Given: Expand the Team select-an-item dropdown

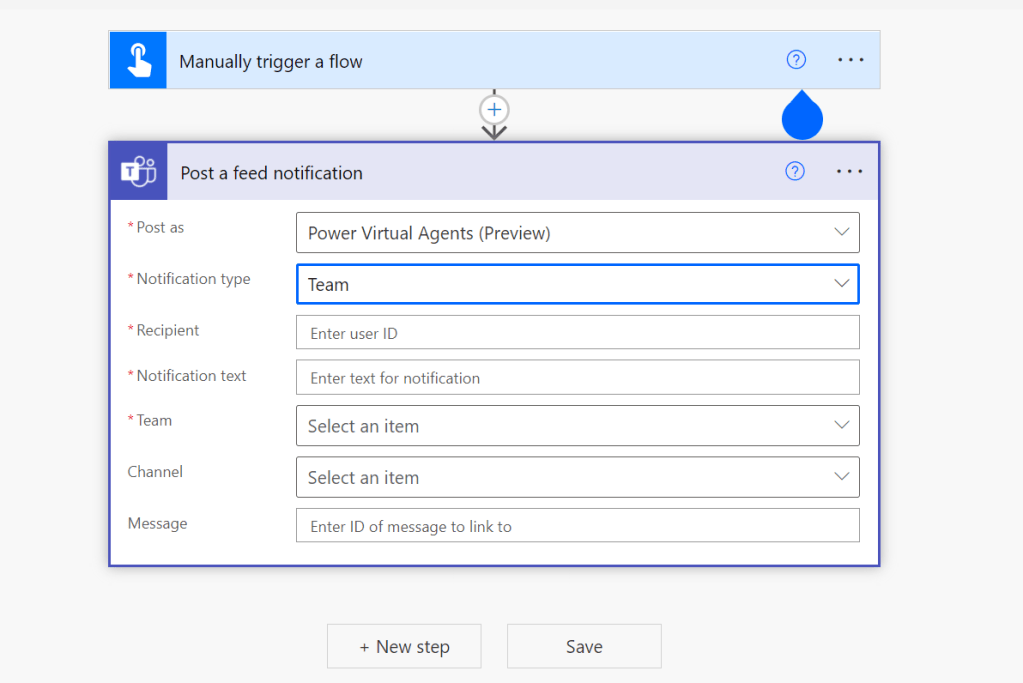Looking at the screenshot, I should (x=577, y=426).
